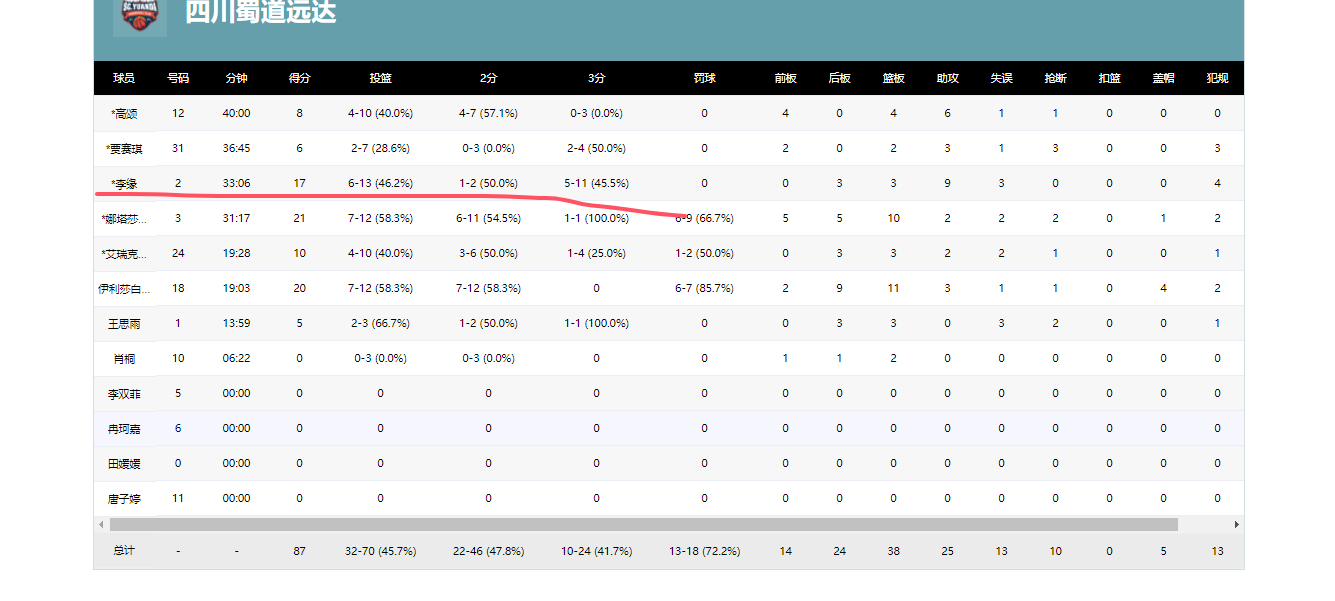Click the 3分 column header
The width and height of the screenshot is (1335, 601).
[596, 78]
